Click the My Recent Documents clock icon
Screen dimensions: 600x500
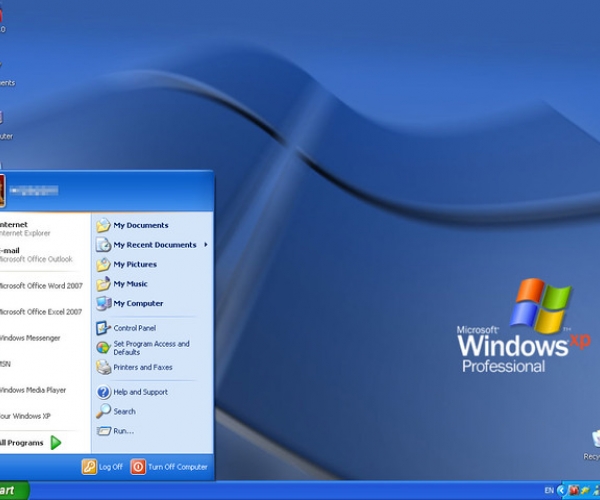(103, 245)
